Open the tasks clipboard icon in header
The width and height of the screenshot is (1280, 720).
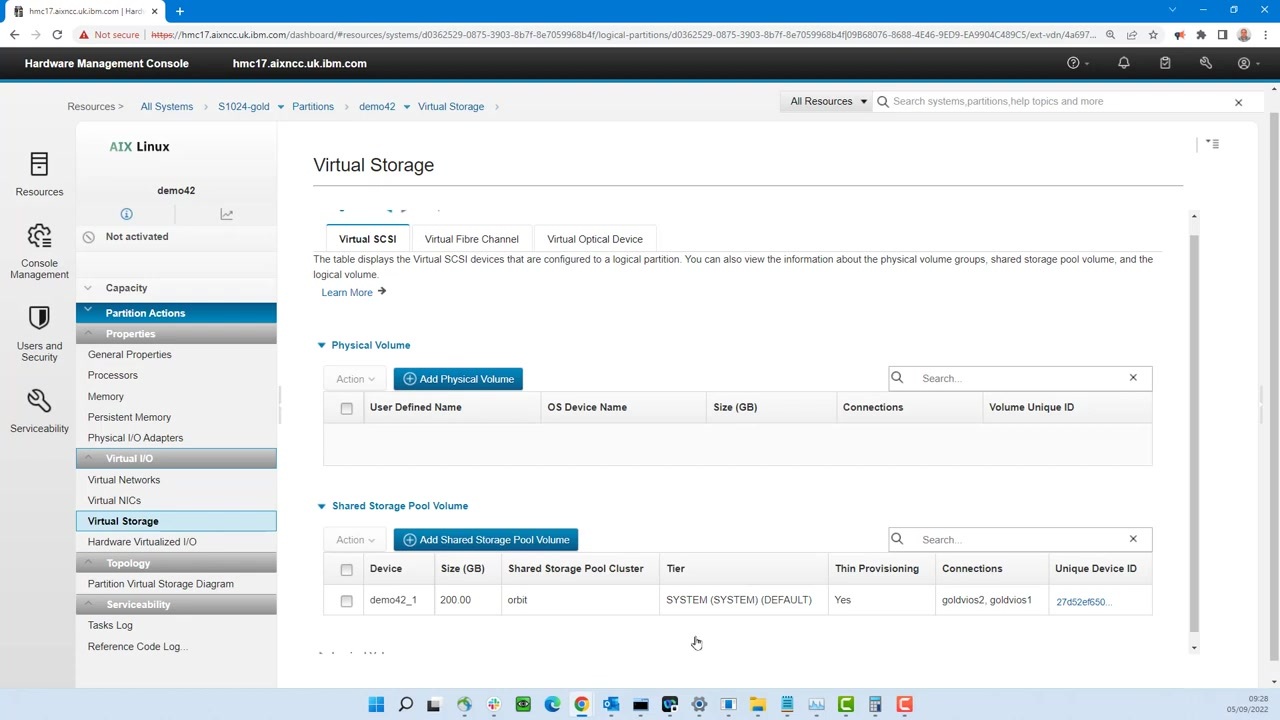[x=1165, y=63]
